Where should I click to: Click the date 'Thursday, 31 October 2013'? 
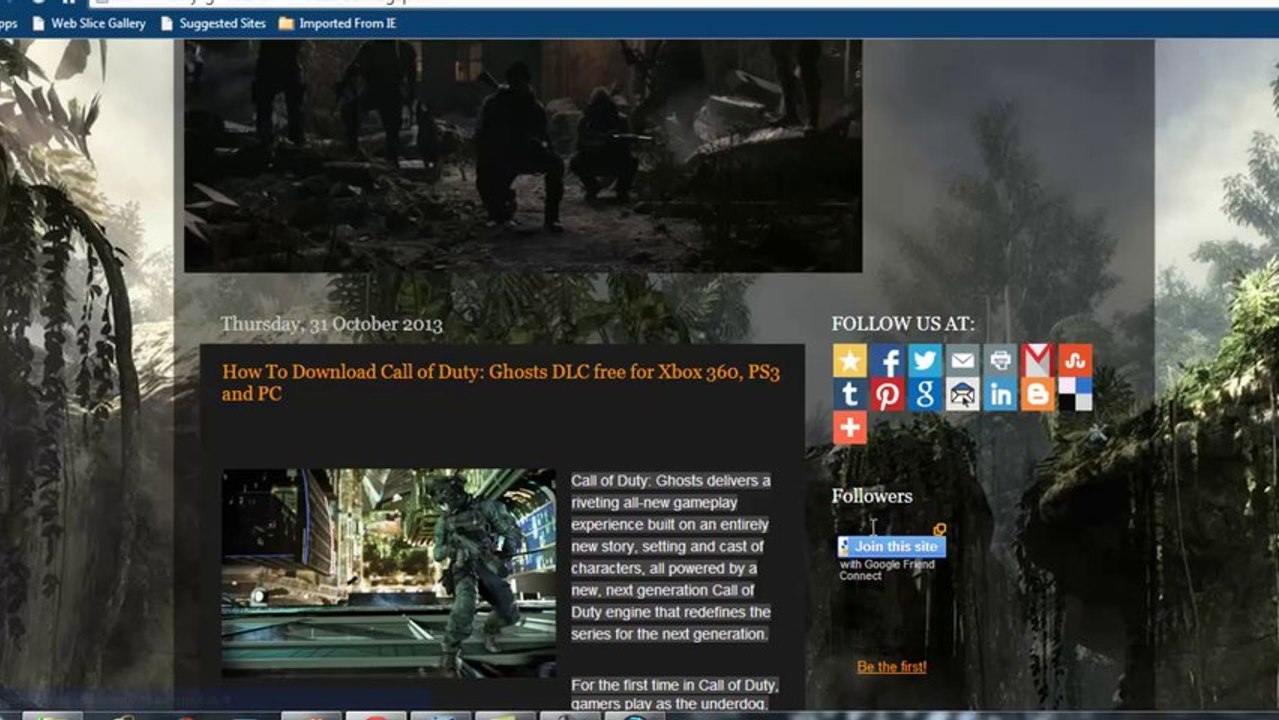pos(331,324)
